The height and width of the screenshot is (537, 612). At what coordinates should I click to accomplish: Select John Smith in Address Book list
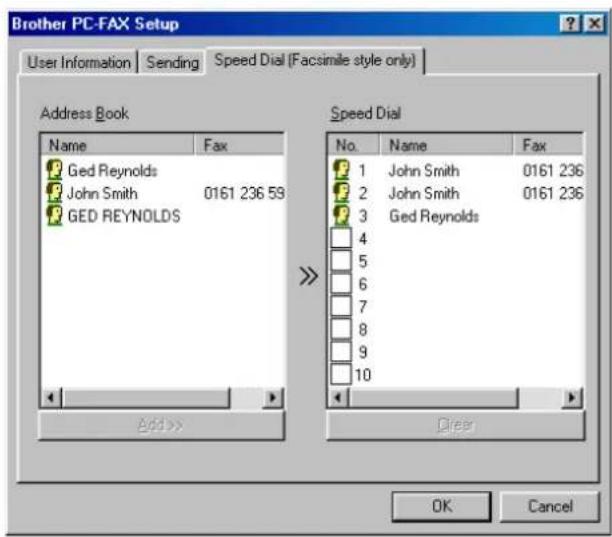(x=102, y=193)
